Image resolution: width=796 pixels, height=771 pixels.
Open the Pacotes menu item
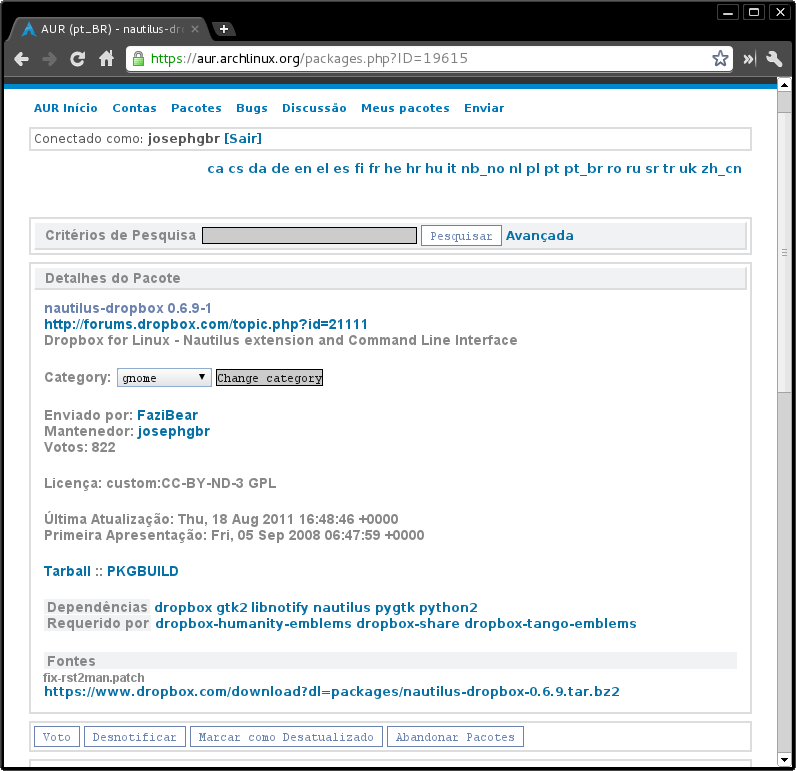point(196,108)
